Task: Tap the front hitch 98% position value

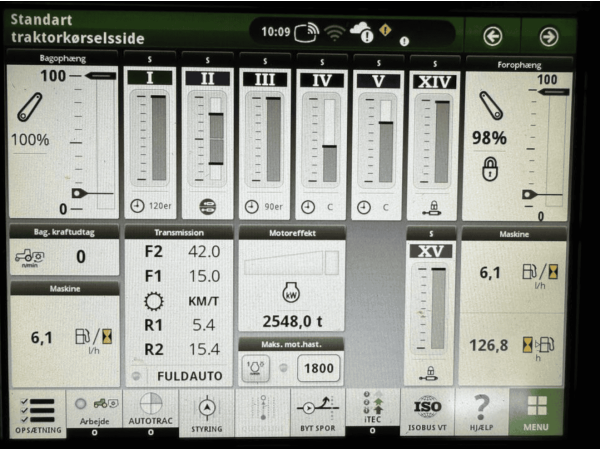Action: pyautogui.click(x=489, y=138)
